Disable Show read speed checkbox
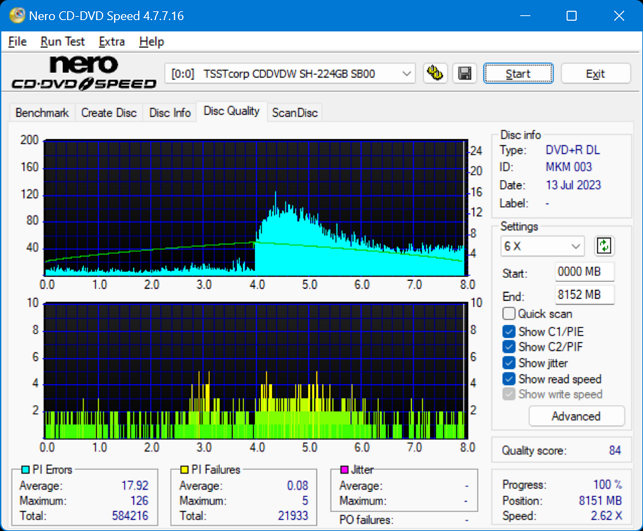 (508, 379)
